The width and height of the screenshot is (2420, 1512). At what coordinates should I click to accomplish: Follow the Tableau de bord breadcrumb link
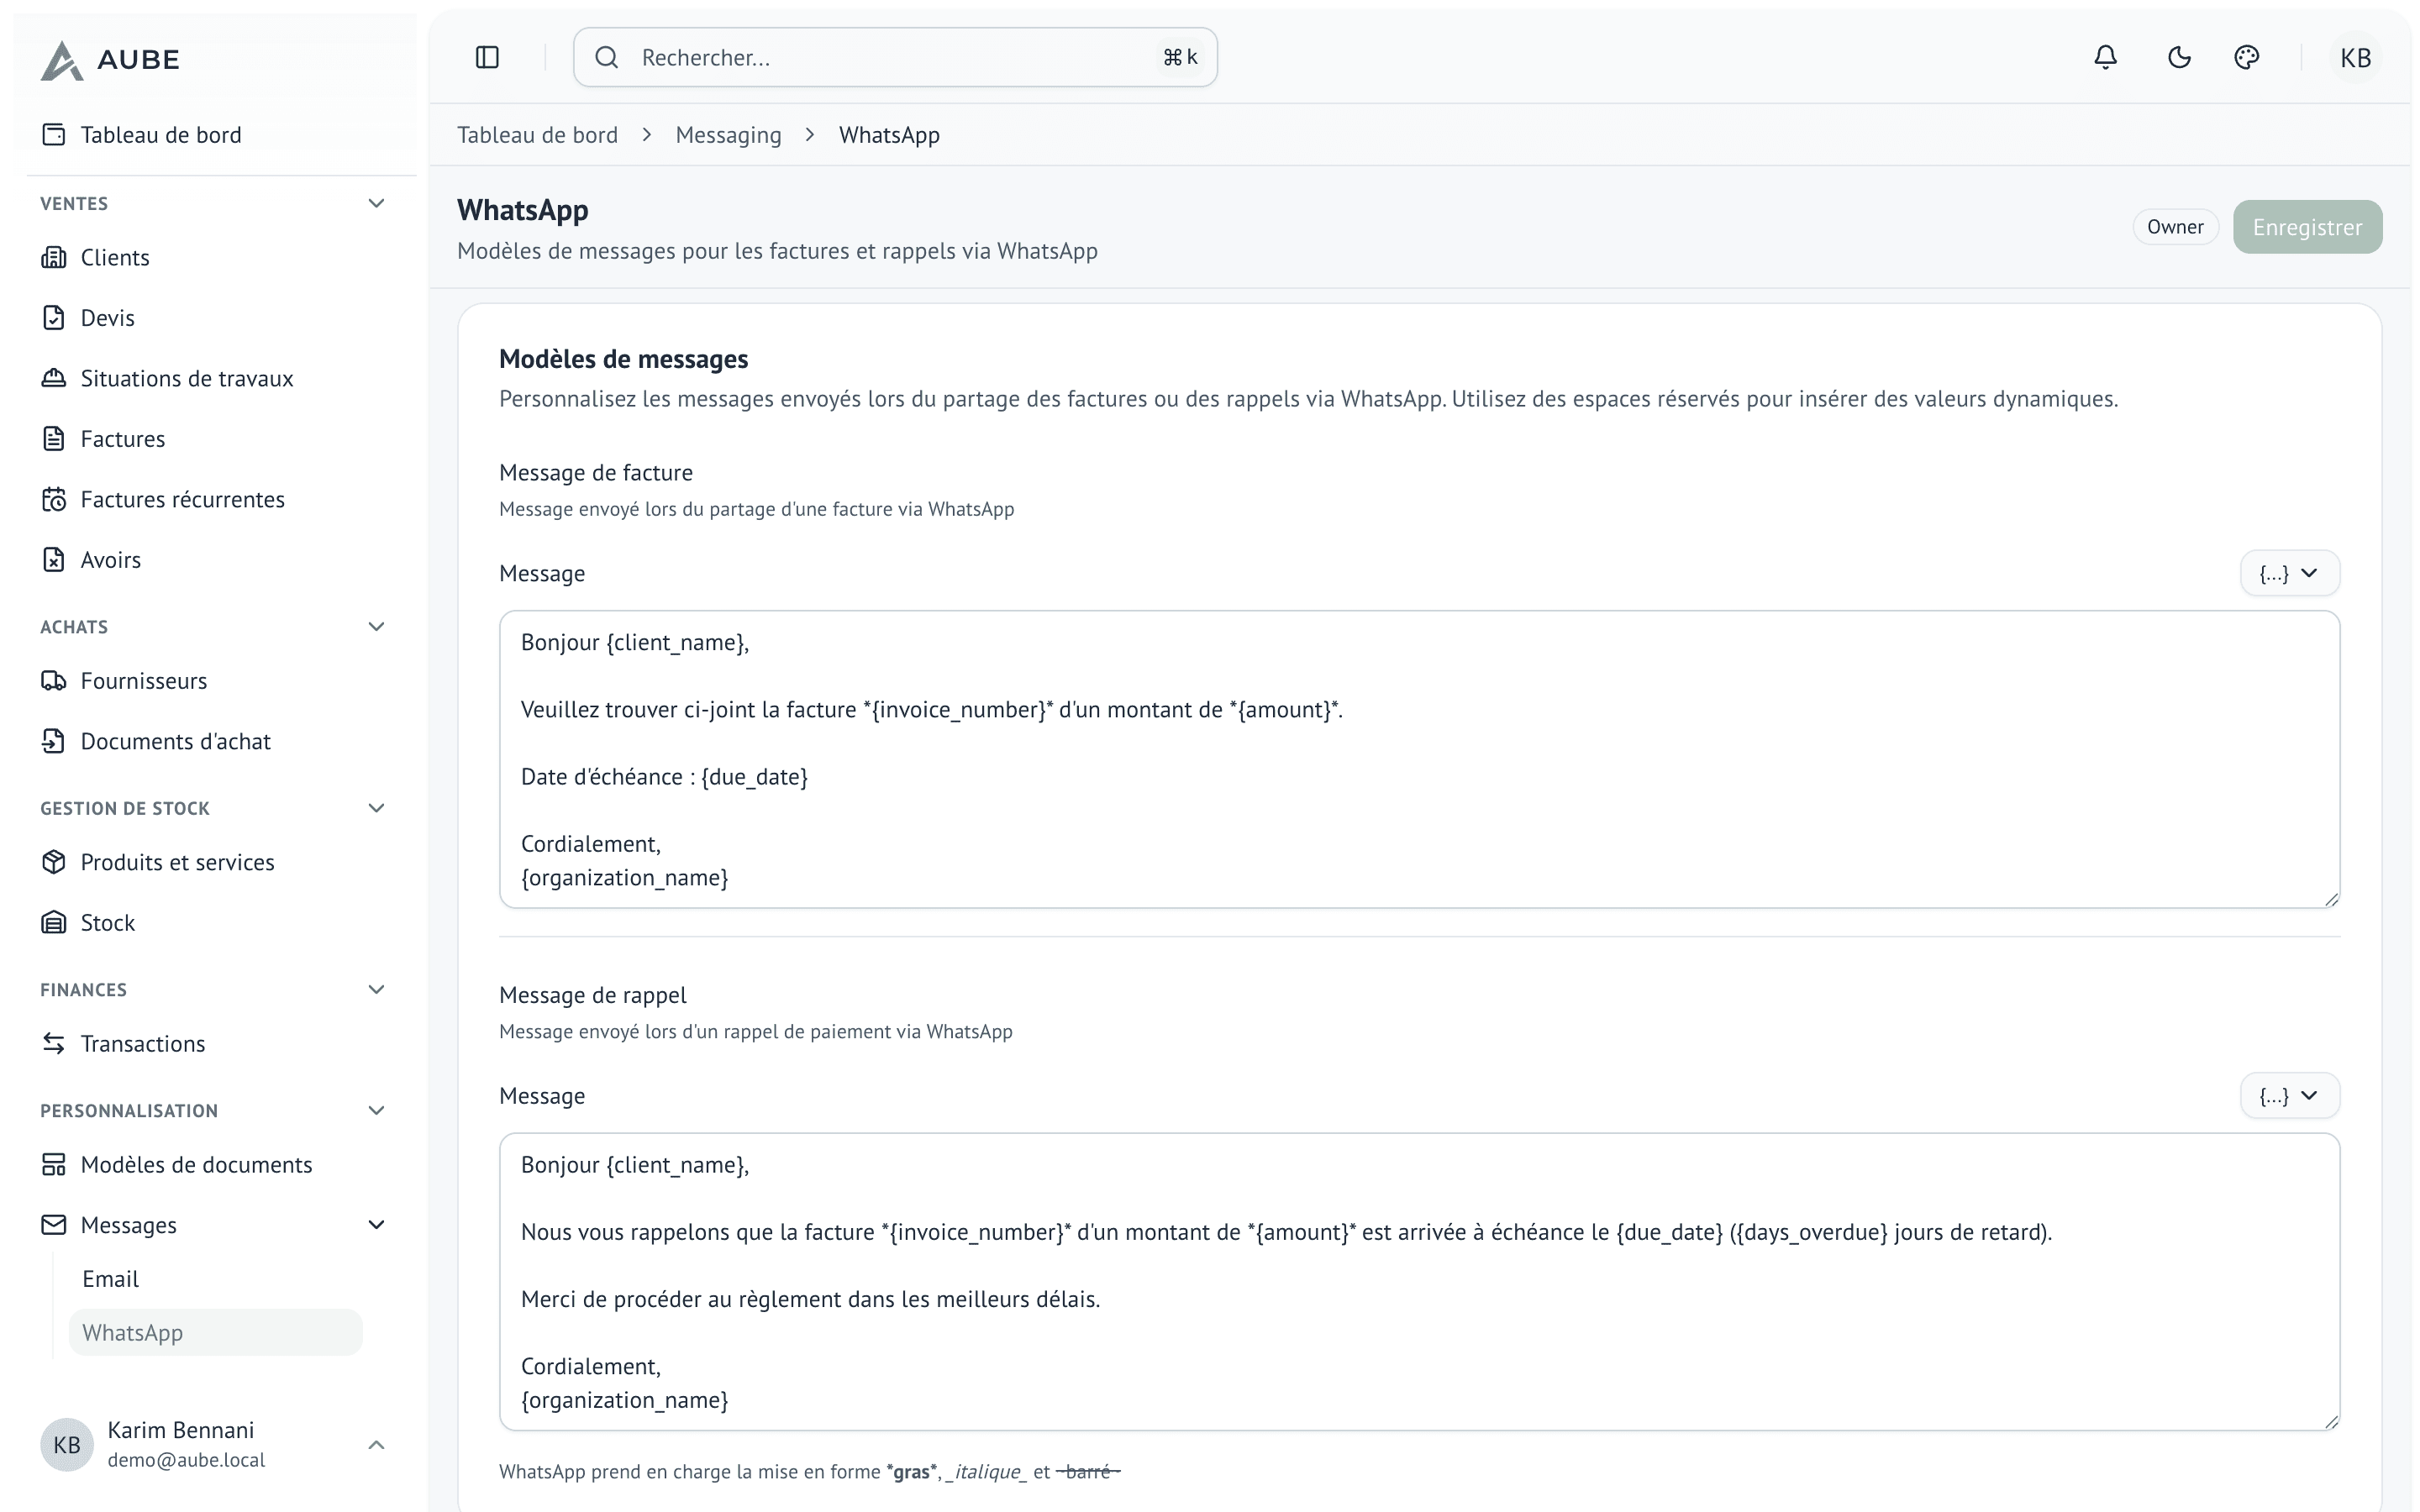[x=537, y=135]
